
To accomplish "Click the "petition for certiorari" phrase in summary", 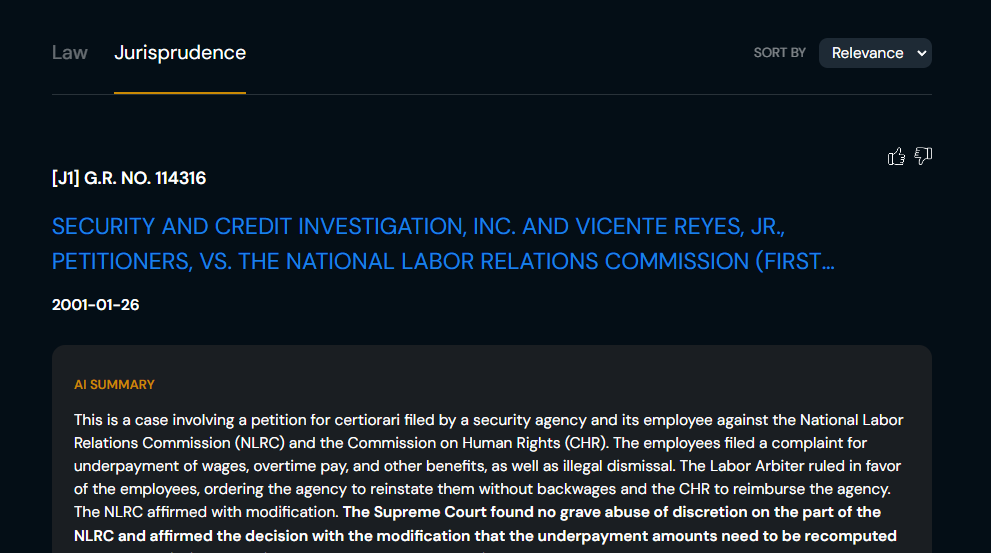I will pyautogui.click(x=319, y=420).
